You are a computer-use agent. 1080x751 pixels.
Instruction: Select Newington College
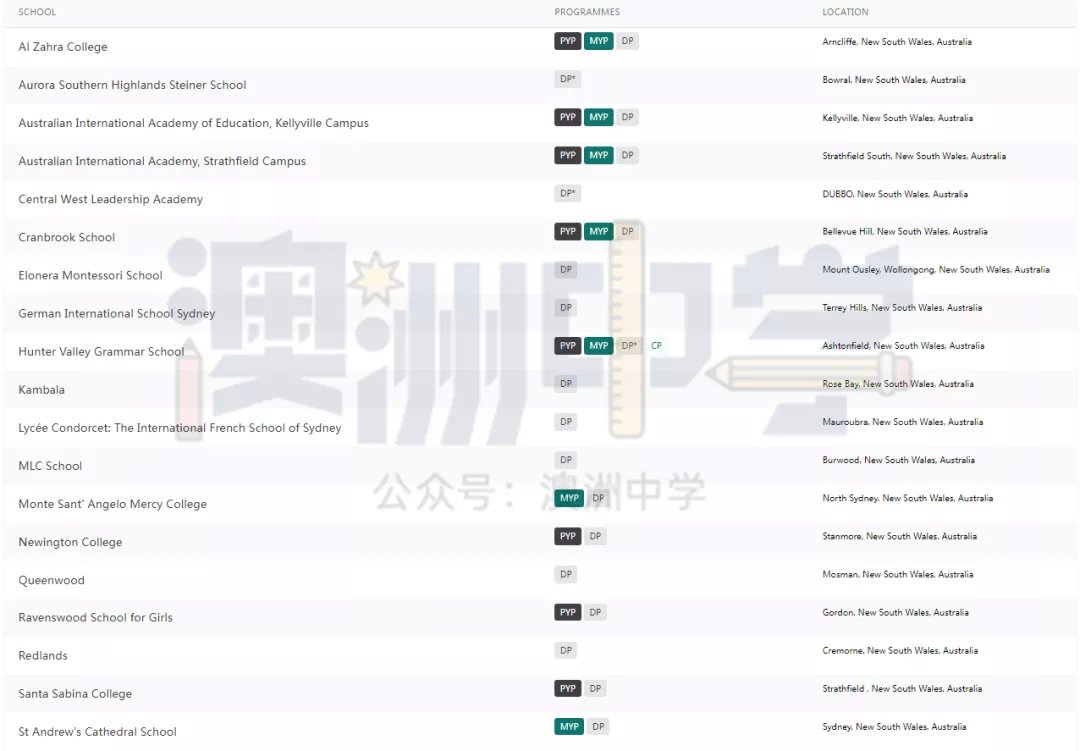(70, 542)
